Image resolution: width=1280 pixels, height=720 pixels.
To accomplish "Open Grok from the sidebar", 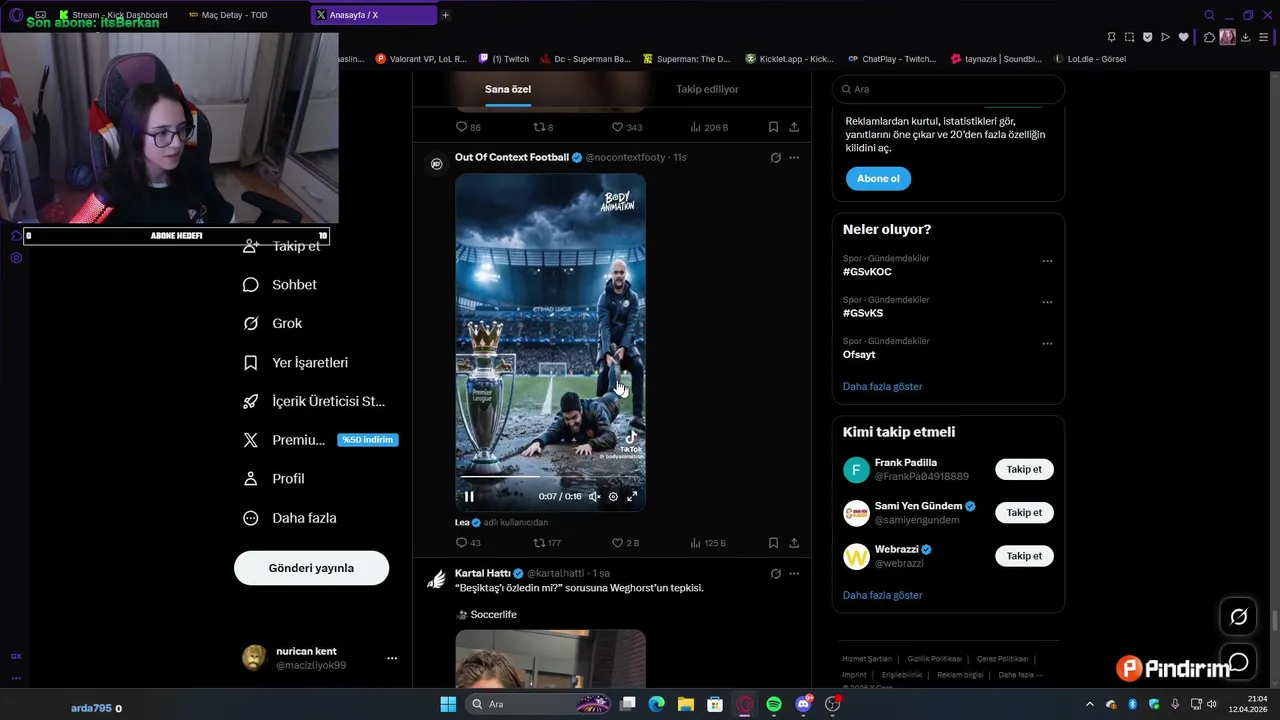I will [x=272, y=324].
